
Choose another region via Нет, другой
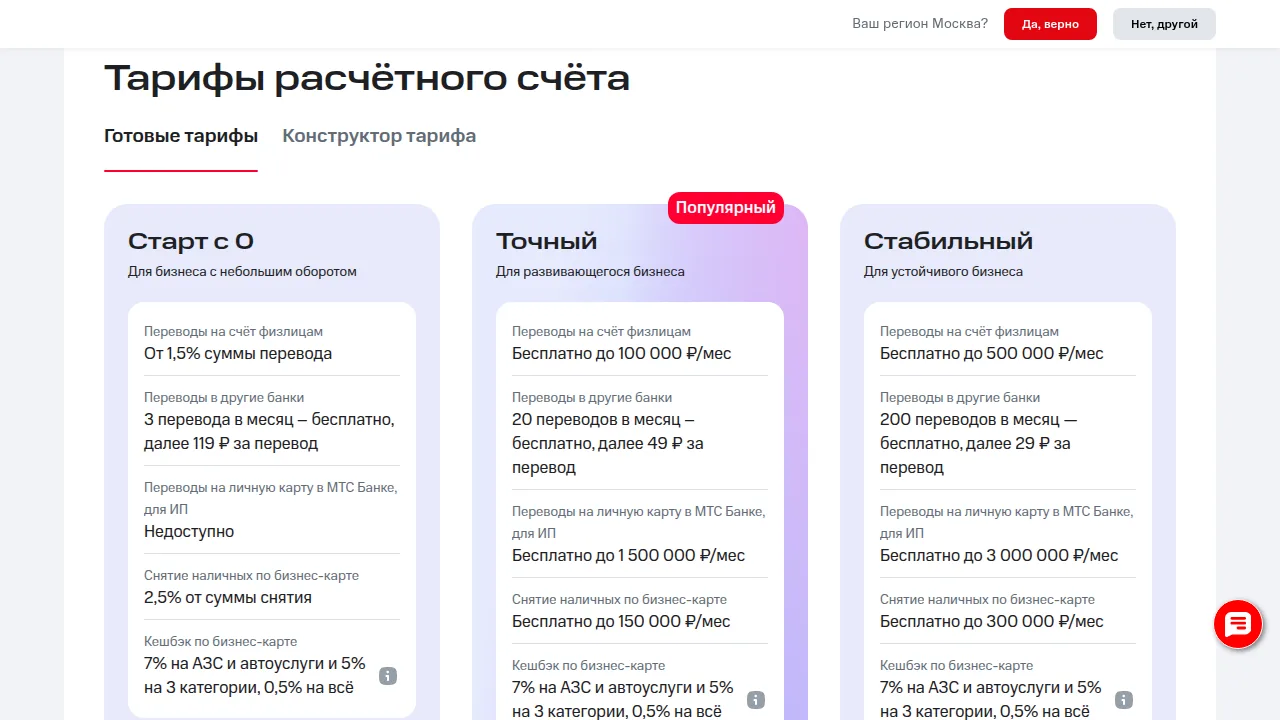(x=1164, y=24)
